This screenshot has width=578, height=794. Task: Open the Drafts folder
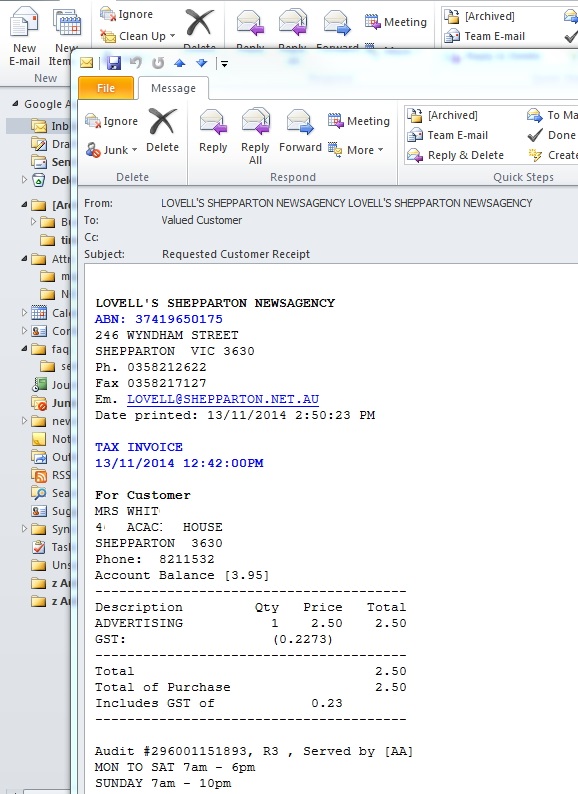50,144
